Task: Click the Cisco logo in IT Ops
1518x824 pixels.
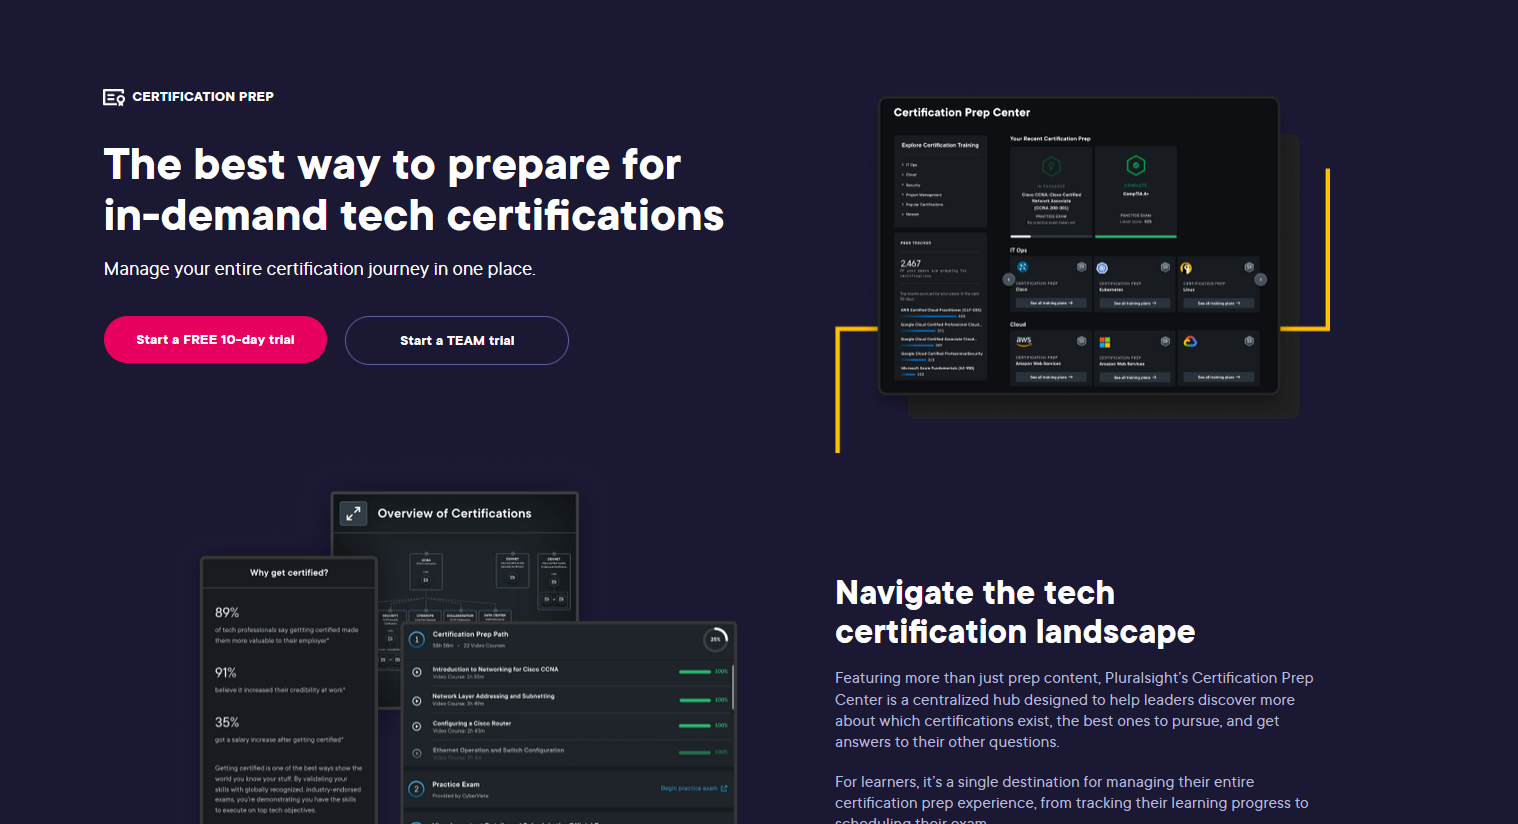Action: pyautogui.click(x=1023, y=267)
